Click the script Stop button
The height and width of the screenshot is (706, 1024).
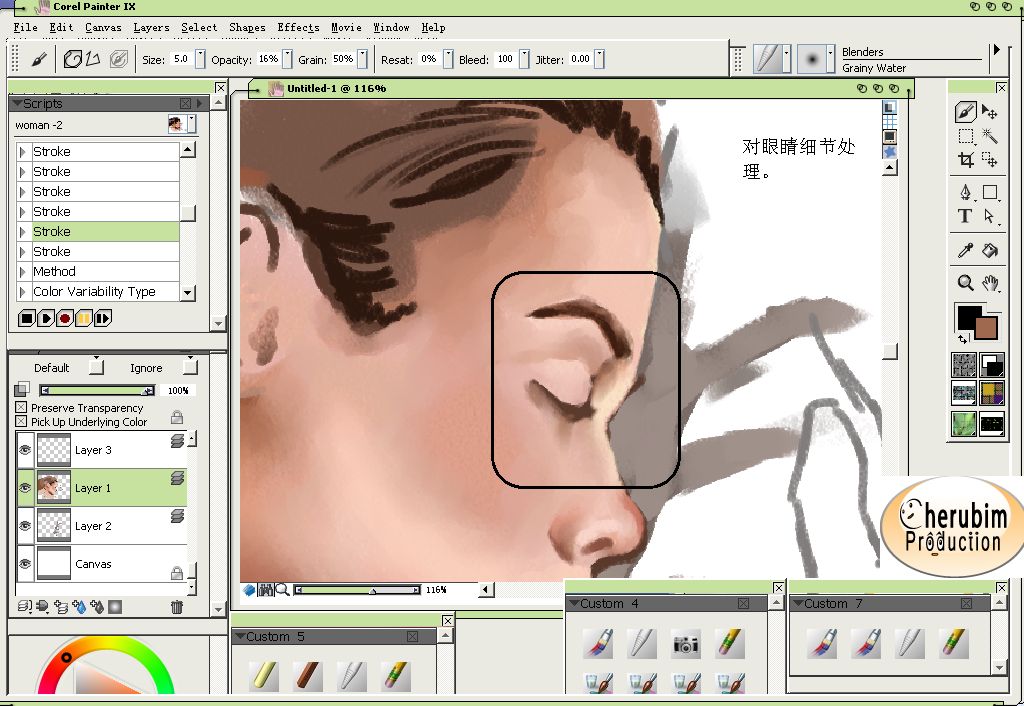(26, 319)
